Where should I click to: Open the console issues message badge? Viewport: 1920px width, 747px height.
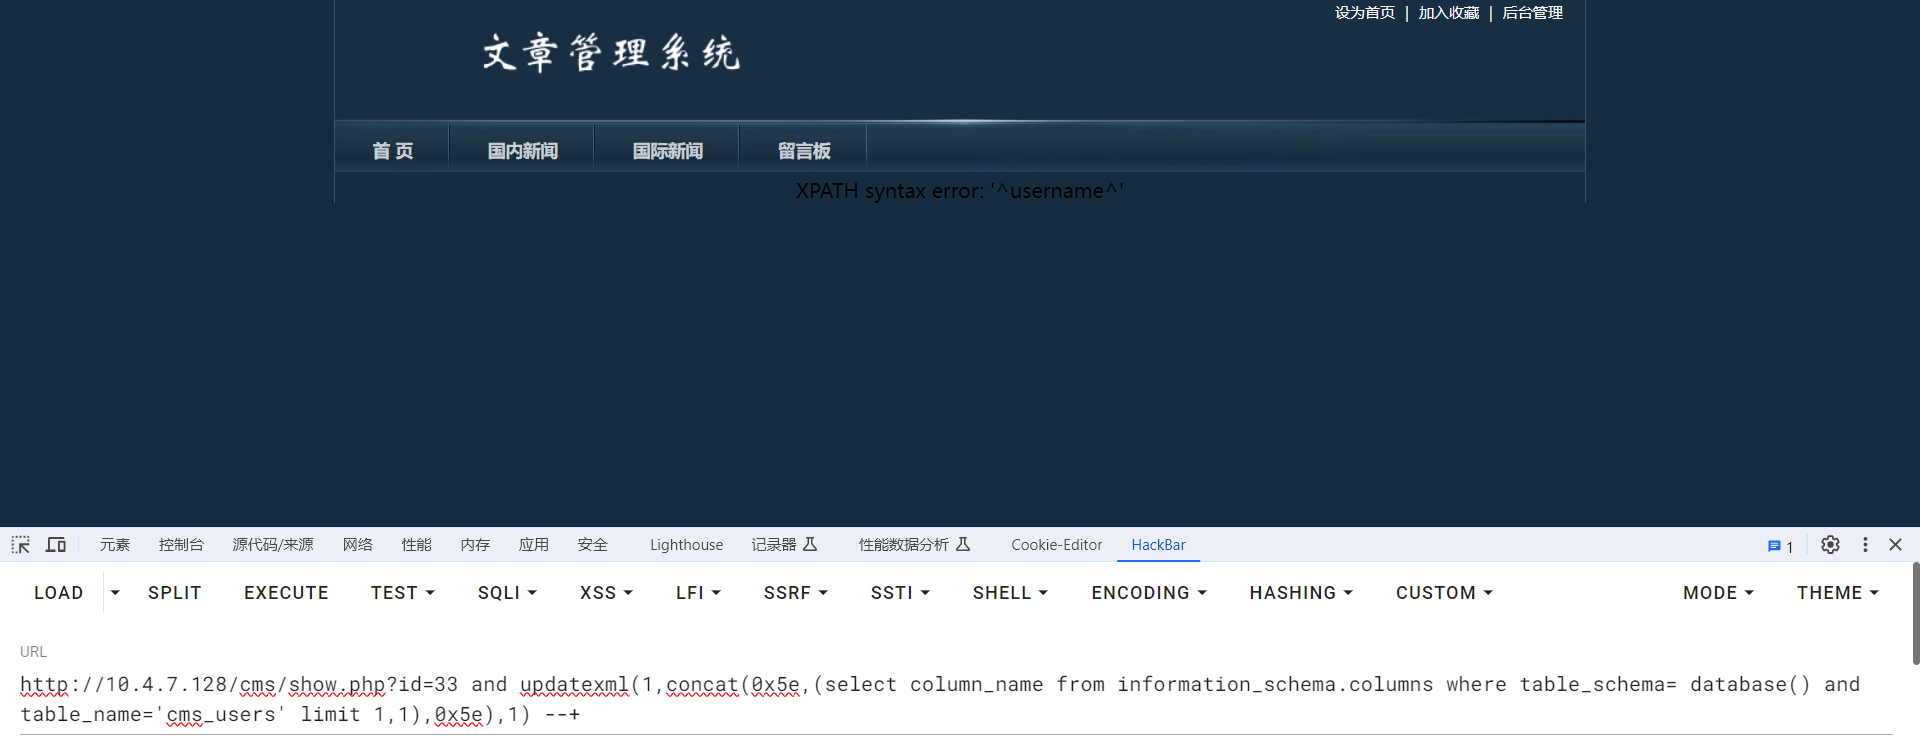pos(1780,546)
